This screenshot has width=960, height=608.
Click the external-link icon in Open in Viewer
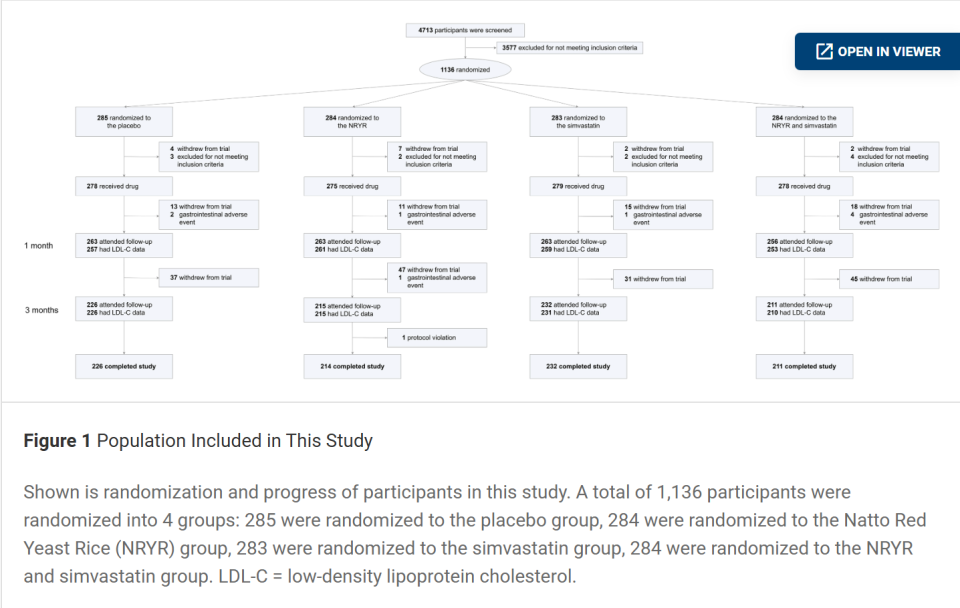[824, 51]
